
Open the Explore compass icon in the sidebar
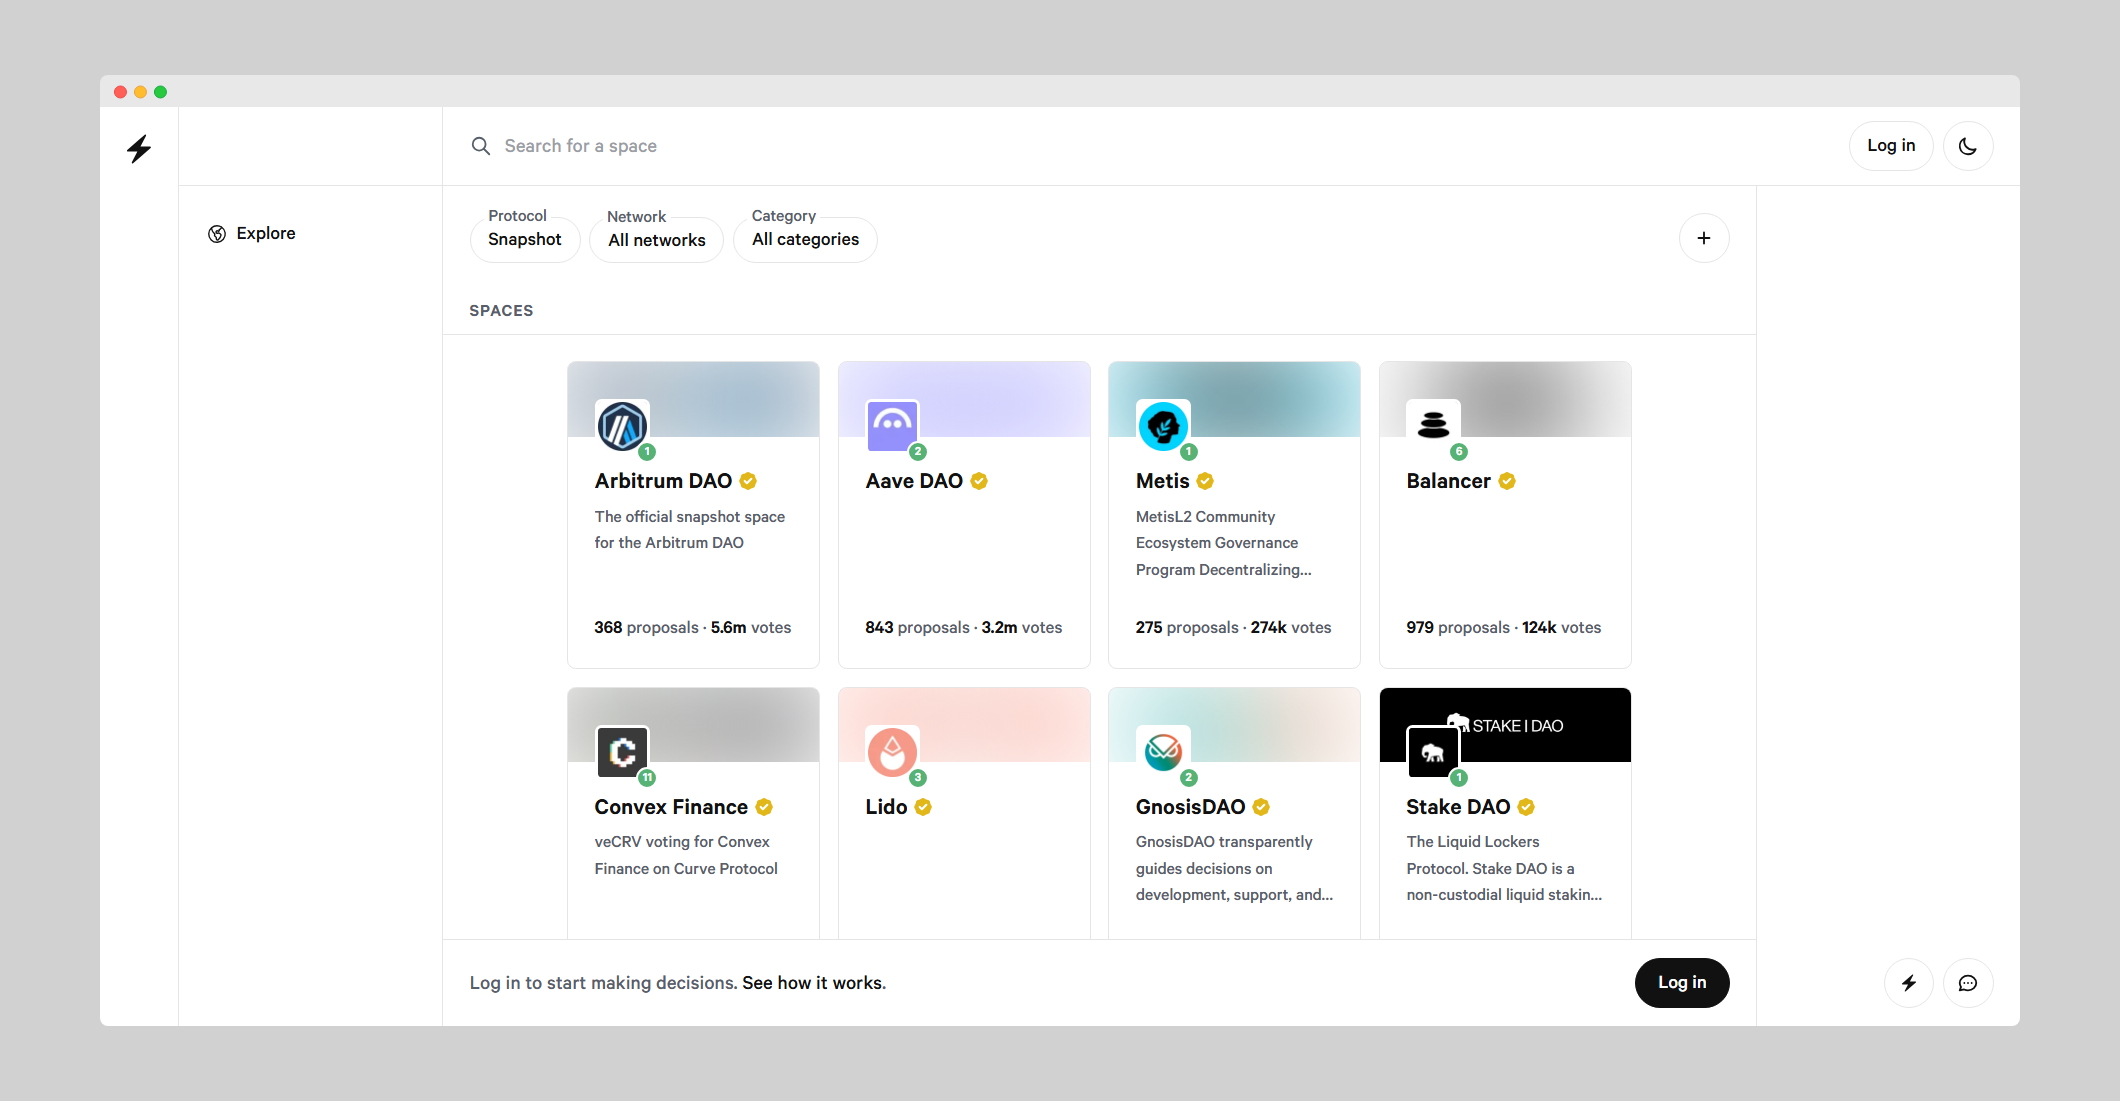(x=217, y=234)
